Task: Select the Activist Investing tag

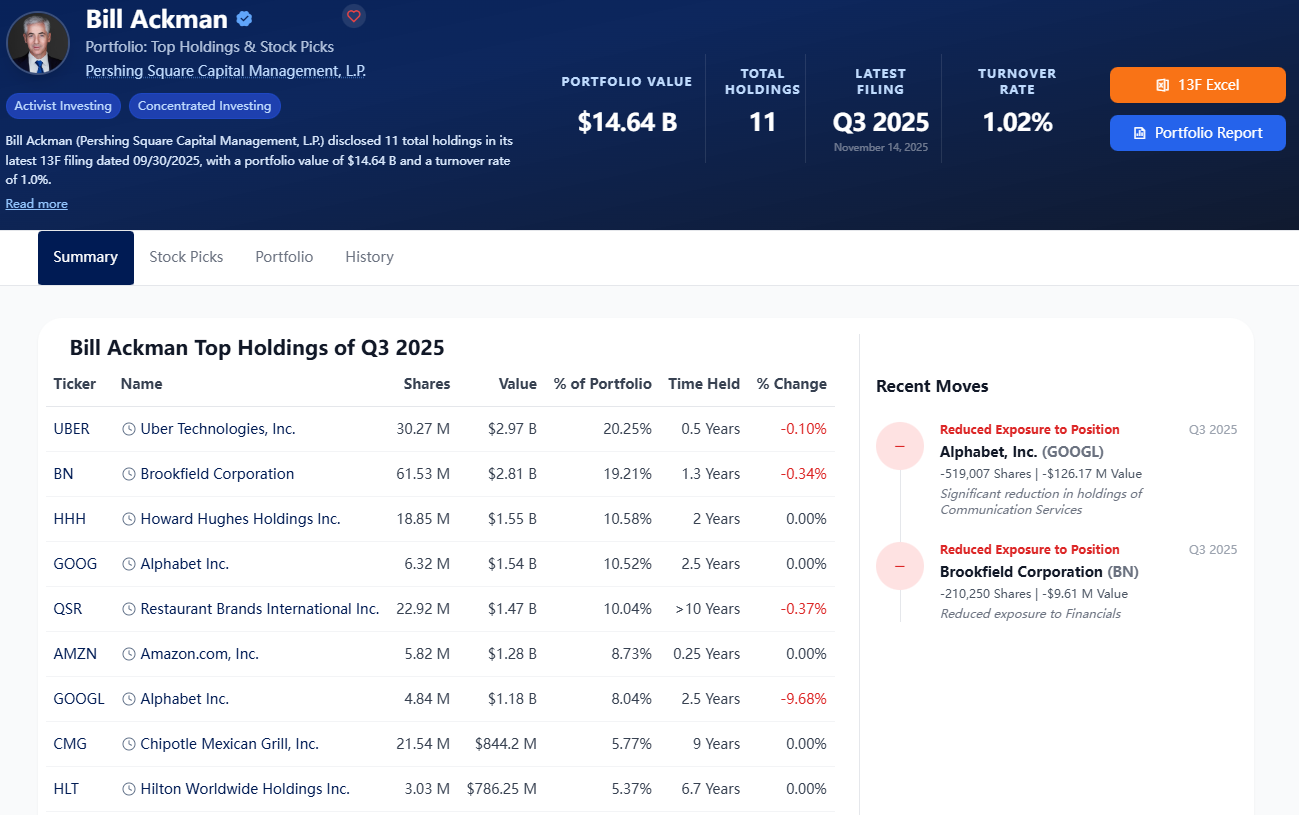Action: click(63, 106)
